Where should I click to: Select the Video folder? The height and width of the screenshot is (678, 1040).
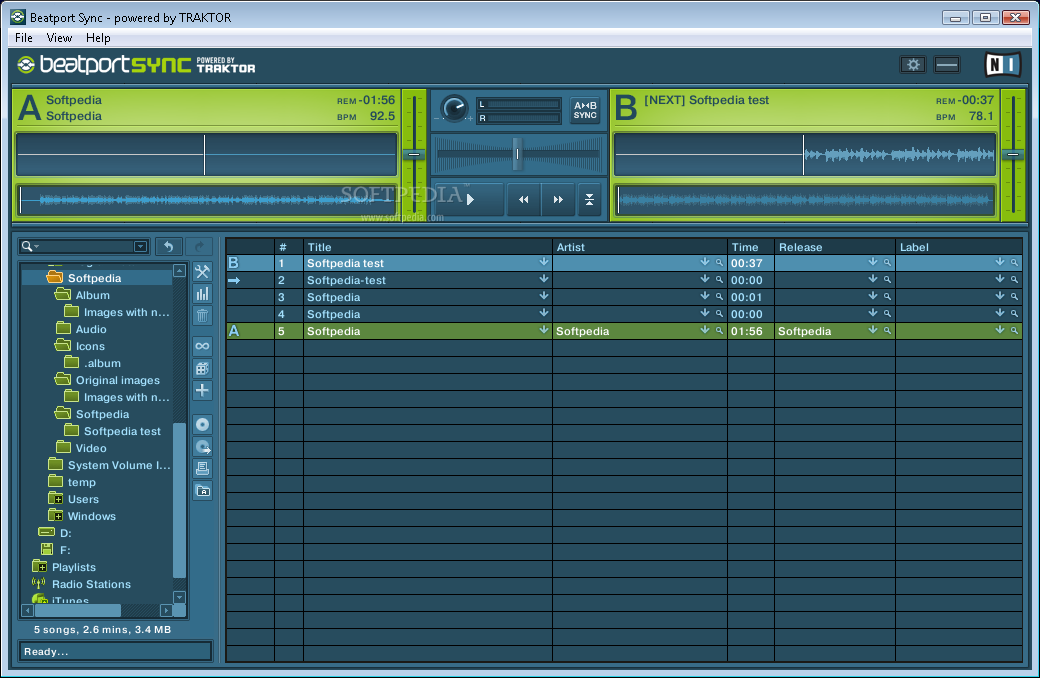91,448
